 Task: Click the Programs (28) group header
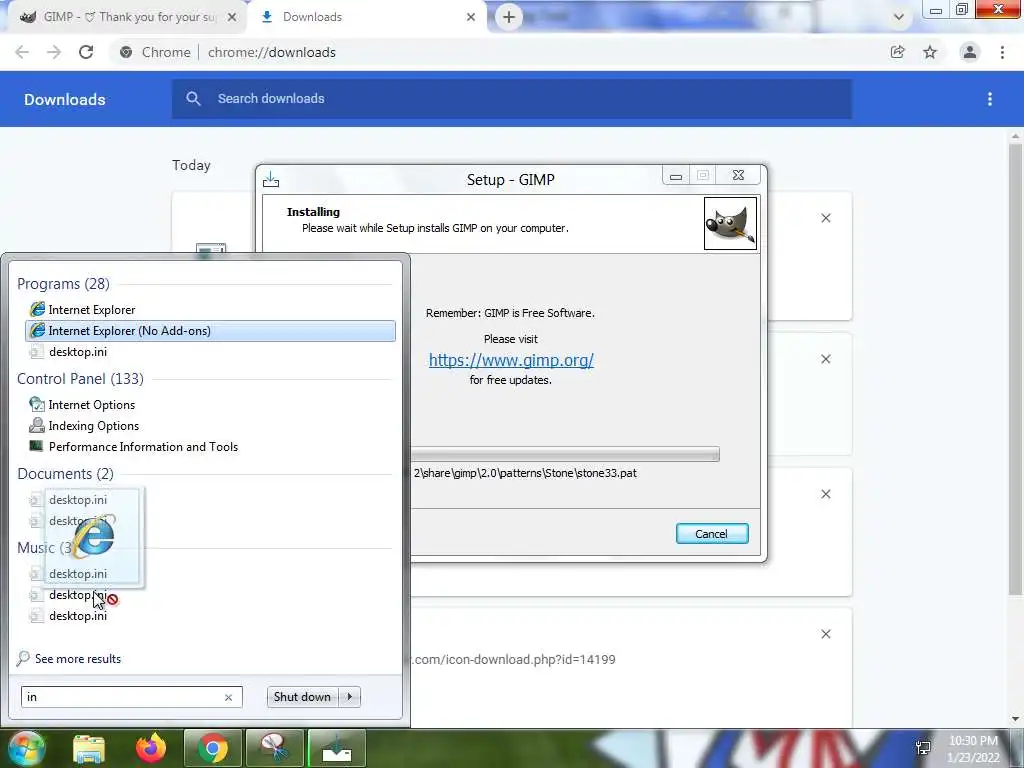coord(63,284)
